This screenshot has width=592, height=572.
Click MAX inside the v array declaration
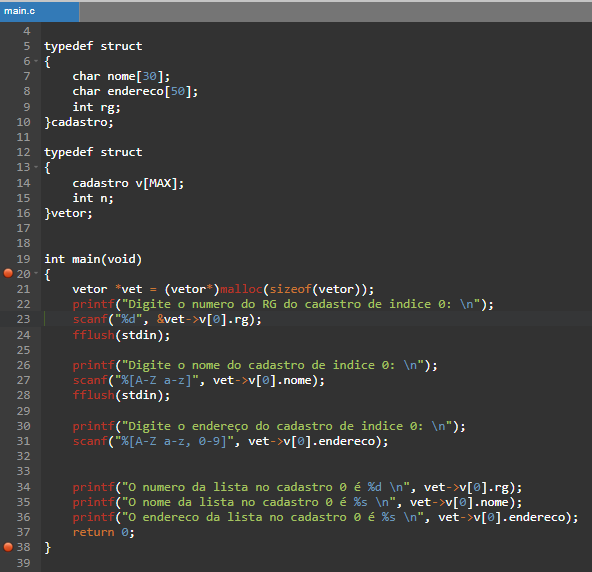tap(160, 183)
